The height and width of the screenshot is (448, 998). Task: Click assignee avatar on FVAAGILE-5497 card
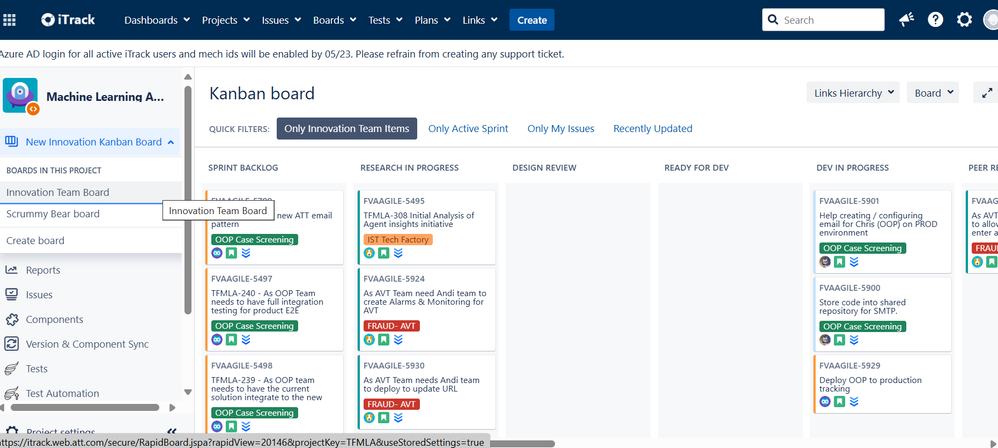coord(217,339)
